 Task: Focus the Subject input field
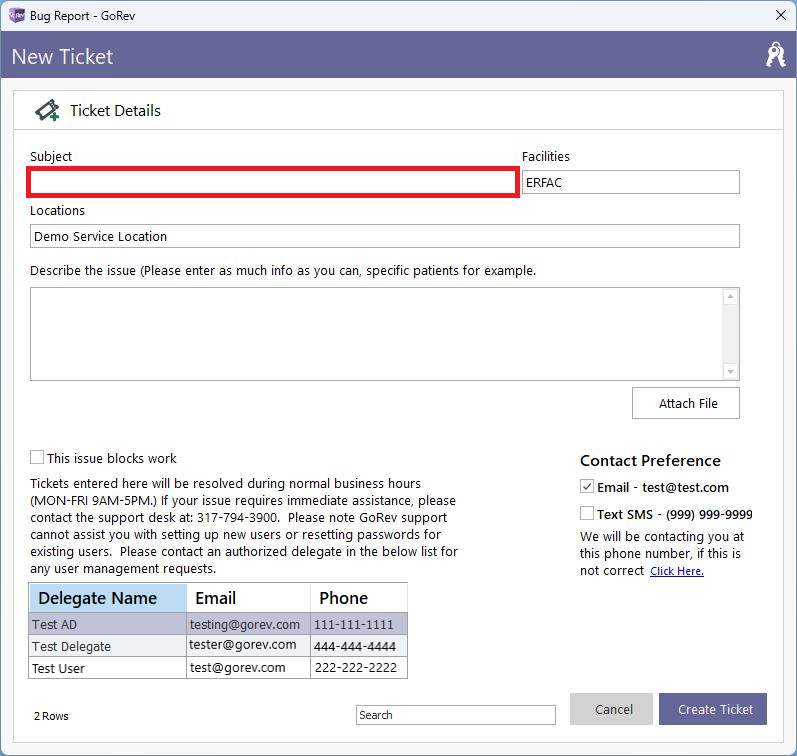(x=273, y=182)
